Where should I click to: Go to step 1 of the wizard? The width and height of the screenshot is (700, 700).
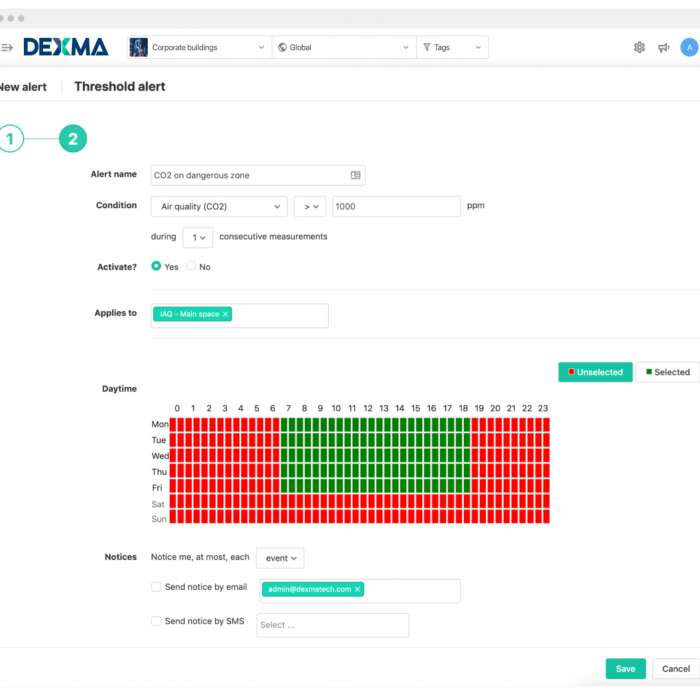10,139
